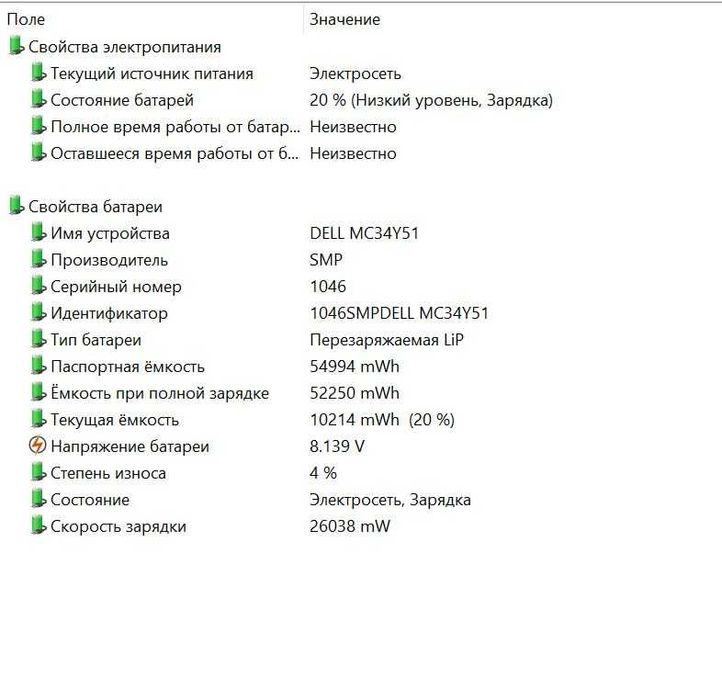
Task: Select the Состояние батарей field label
Action: tap(122, 100)
